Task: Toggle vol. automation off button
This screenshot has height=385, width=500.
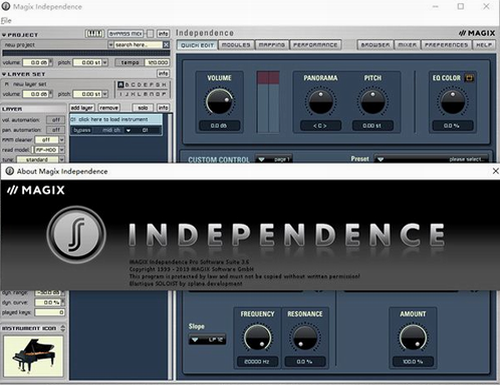Action: [56, 120]
